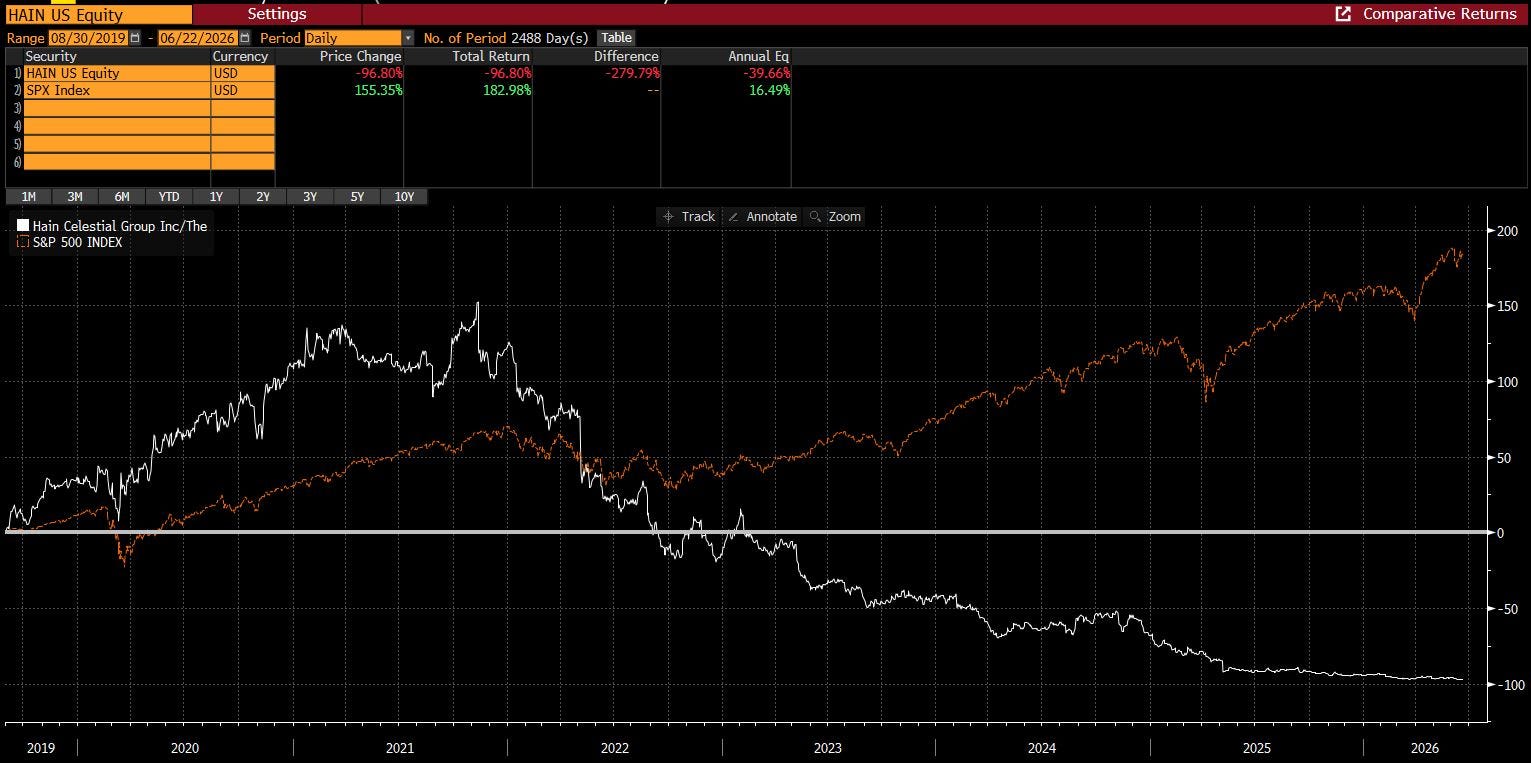This screenshot has height=763, width=1531.
Task: Select the SPX Index security cell
Action: [117, 90]
